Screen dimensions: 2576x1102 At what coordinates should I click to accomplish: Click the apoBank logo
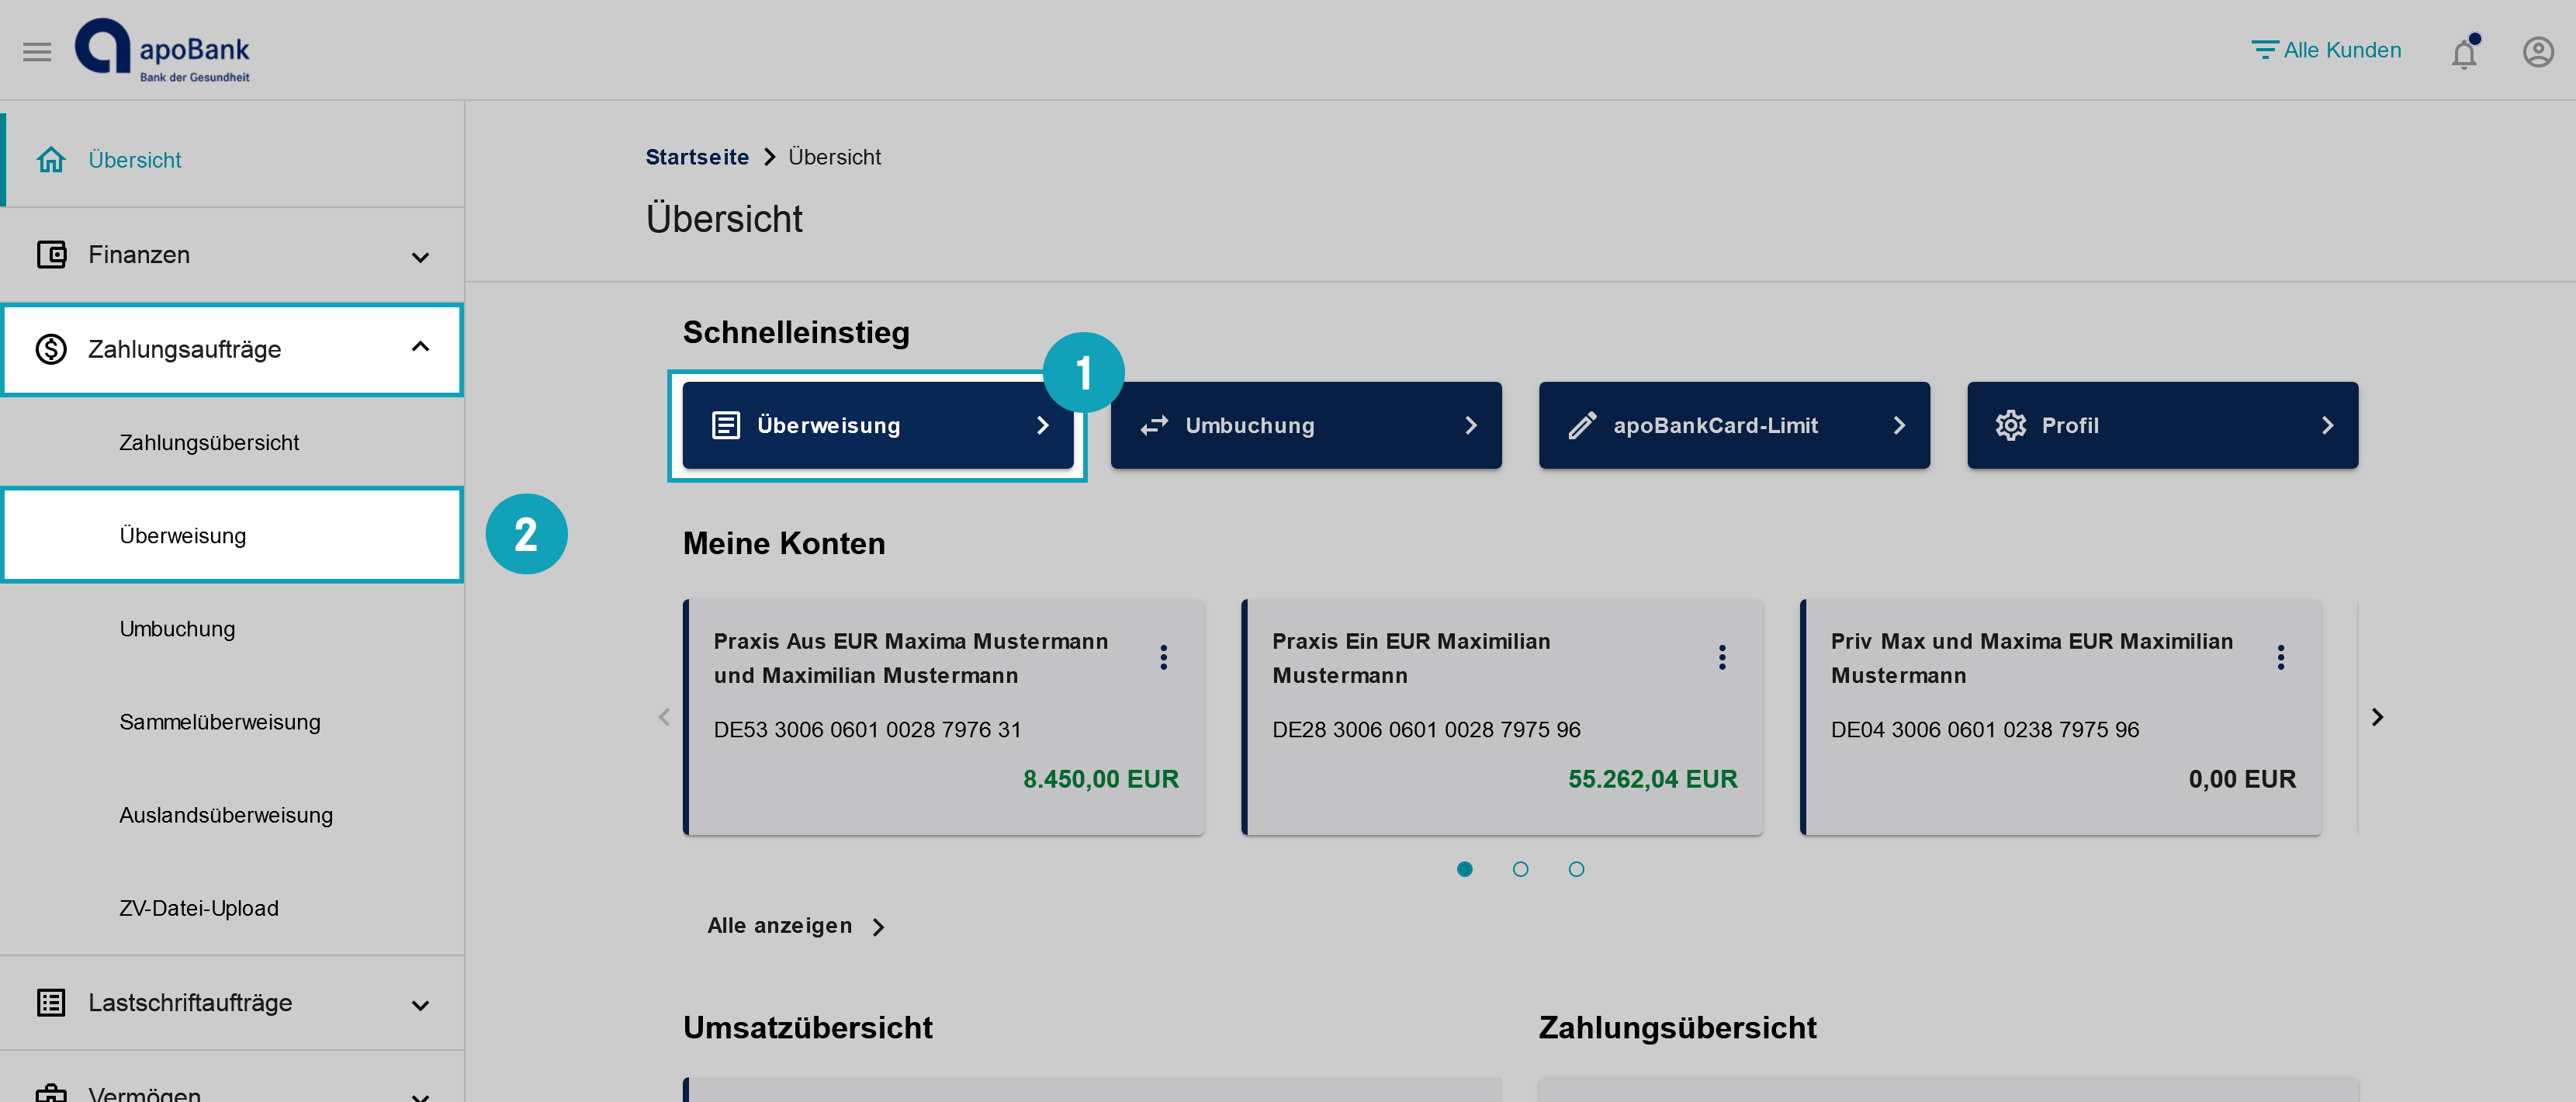coord(162,50)
